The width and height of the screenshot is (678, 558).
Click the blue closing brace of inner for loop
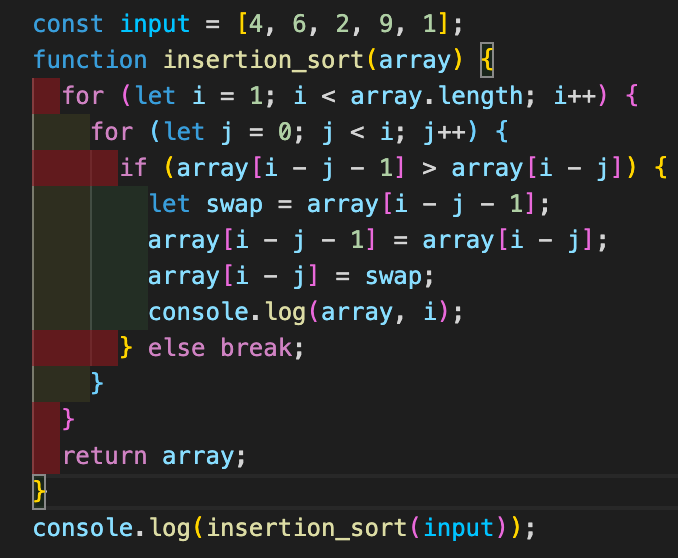(x=97, y=383)
